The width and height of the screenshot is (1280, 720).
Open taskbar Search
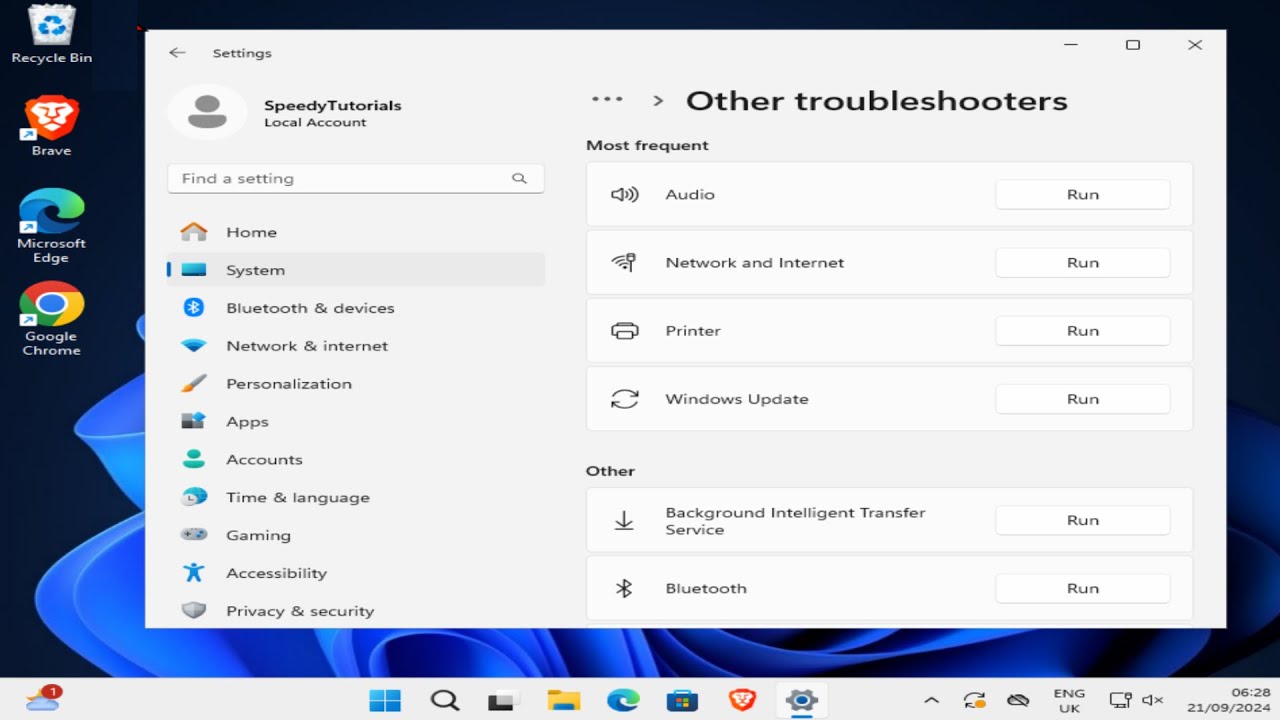445,700
